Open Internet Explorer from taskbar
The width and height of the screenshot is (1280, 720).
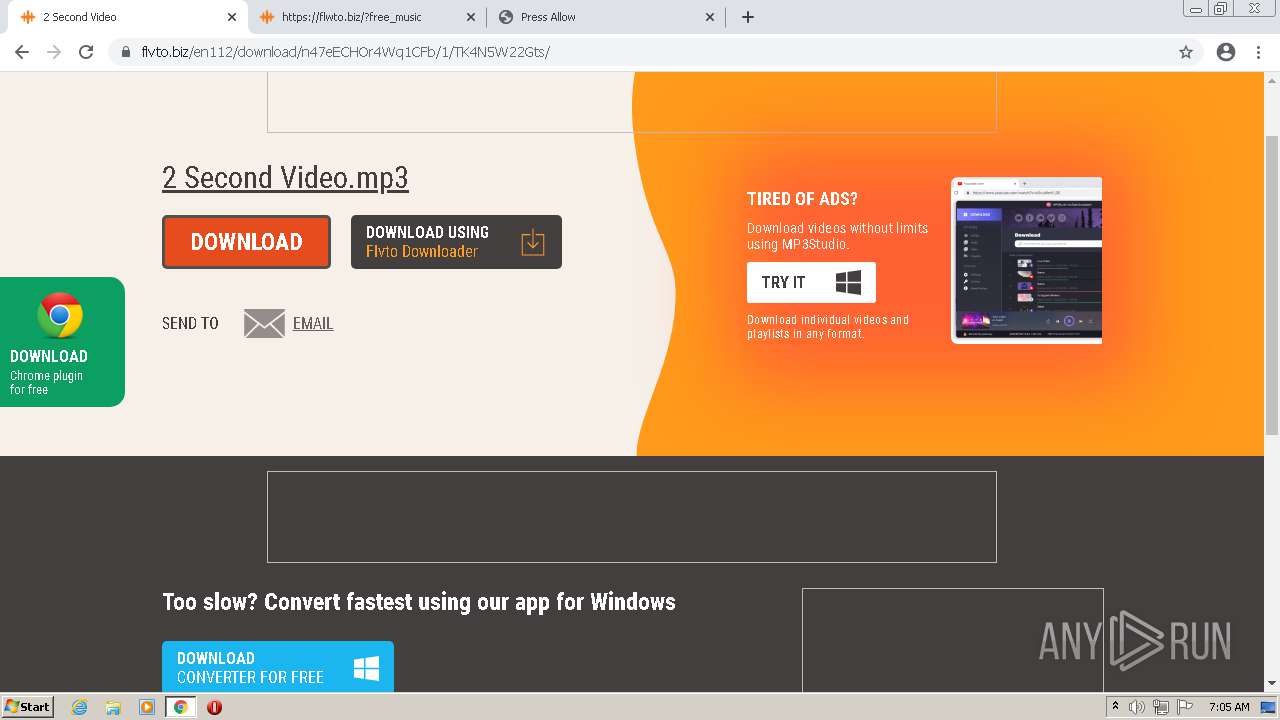[80, 707]
